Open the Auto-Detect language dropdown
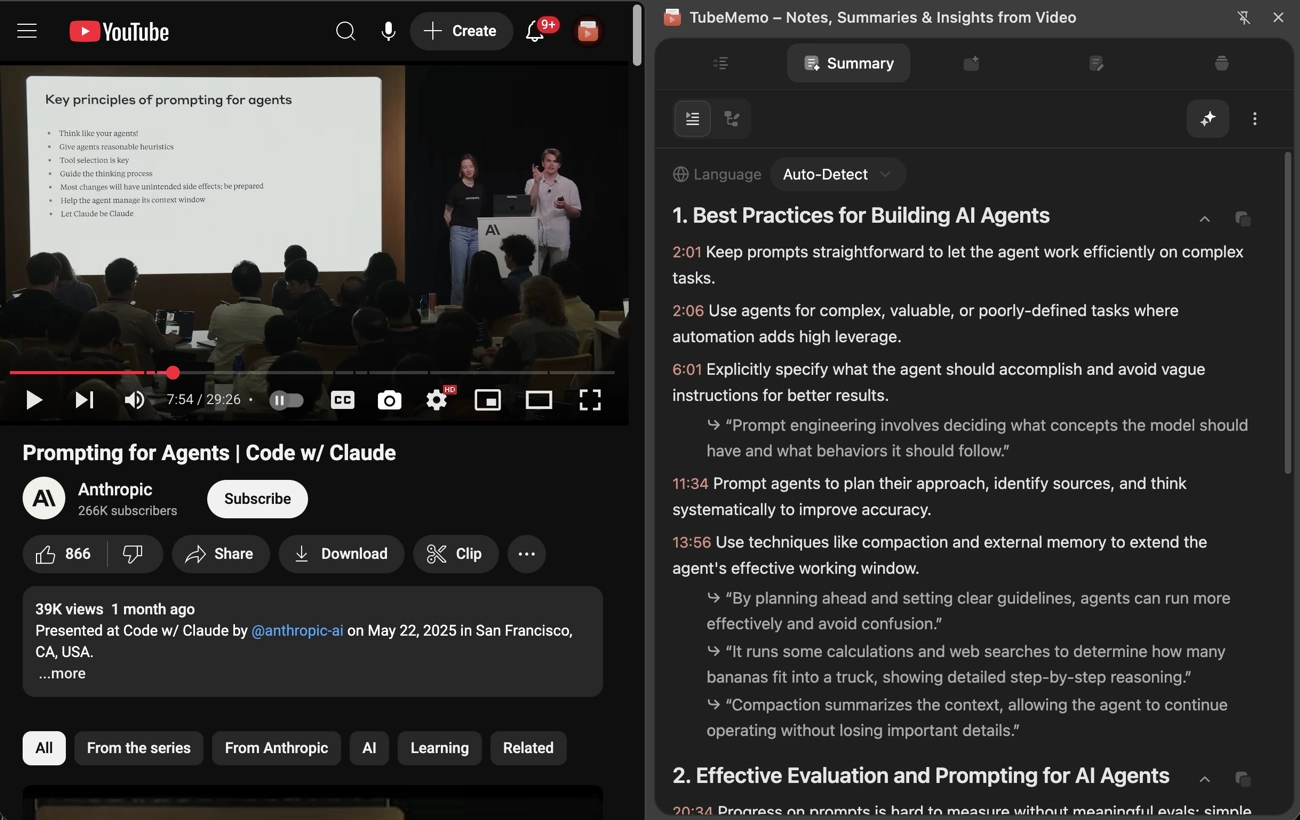Image resolution: width=1300 pixels, height=820 pixels. coord(837,174)
